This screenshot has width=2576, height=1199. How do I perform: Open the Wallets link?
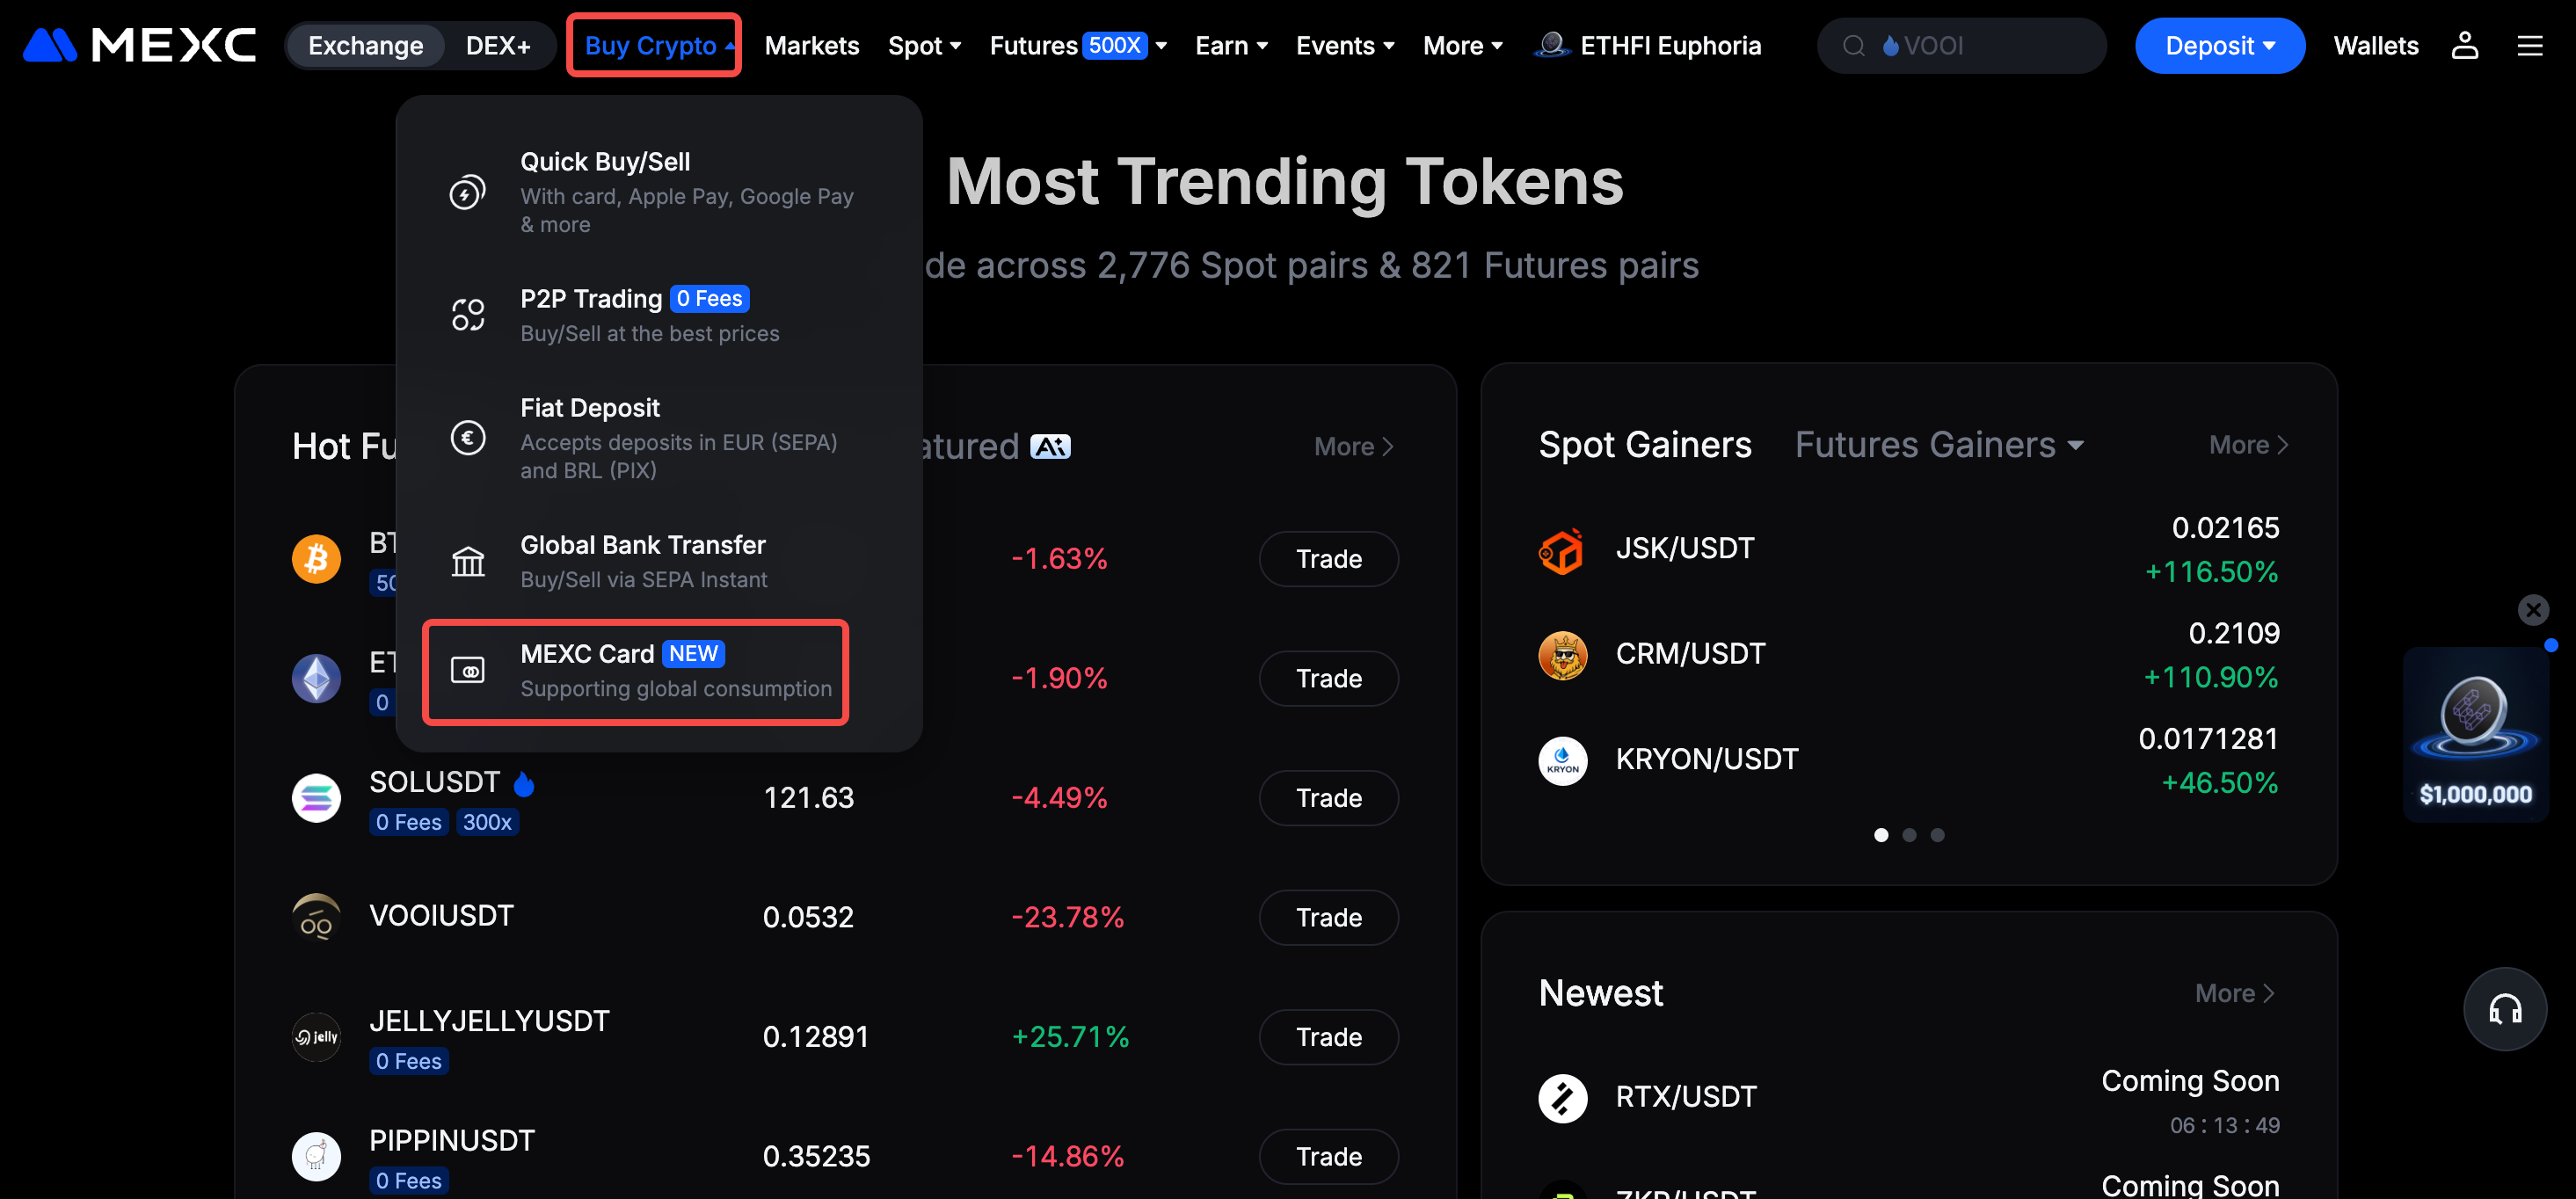point(2375,45)
